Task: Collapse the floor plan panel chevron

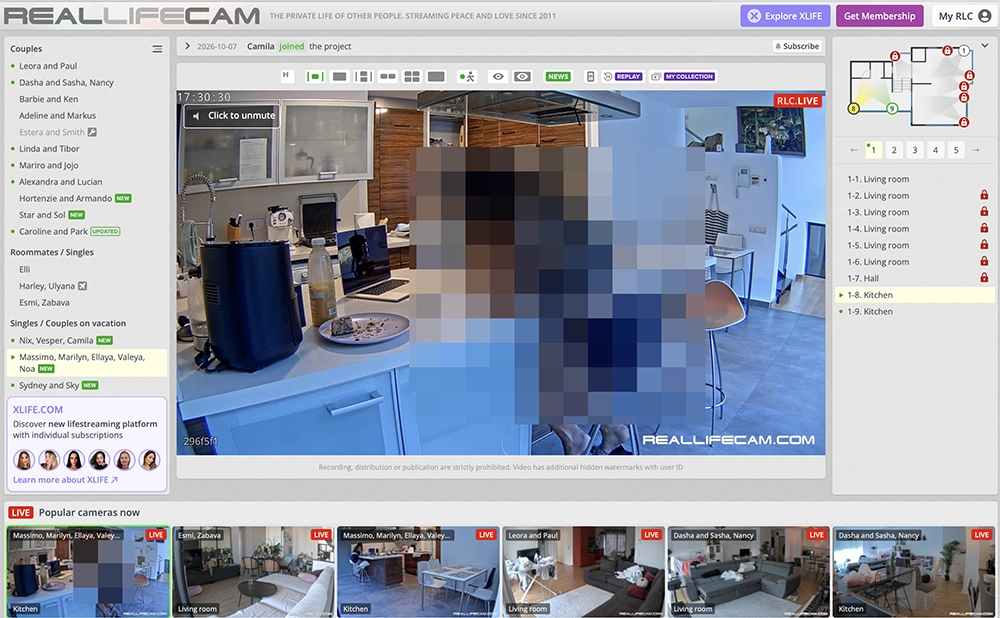Action: tap(985, 45)
